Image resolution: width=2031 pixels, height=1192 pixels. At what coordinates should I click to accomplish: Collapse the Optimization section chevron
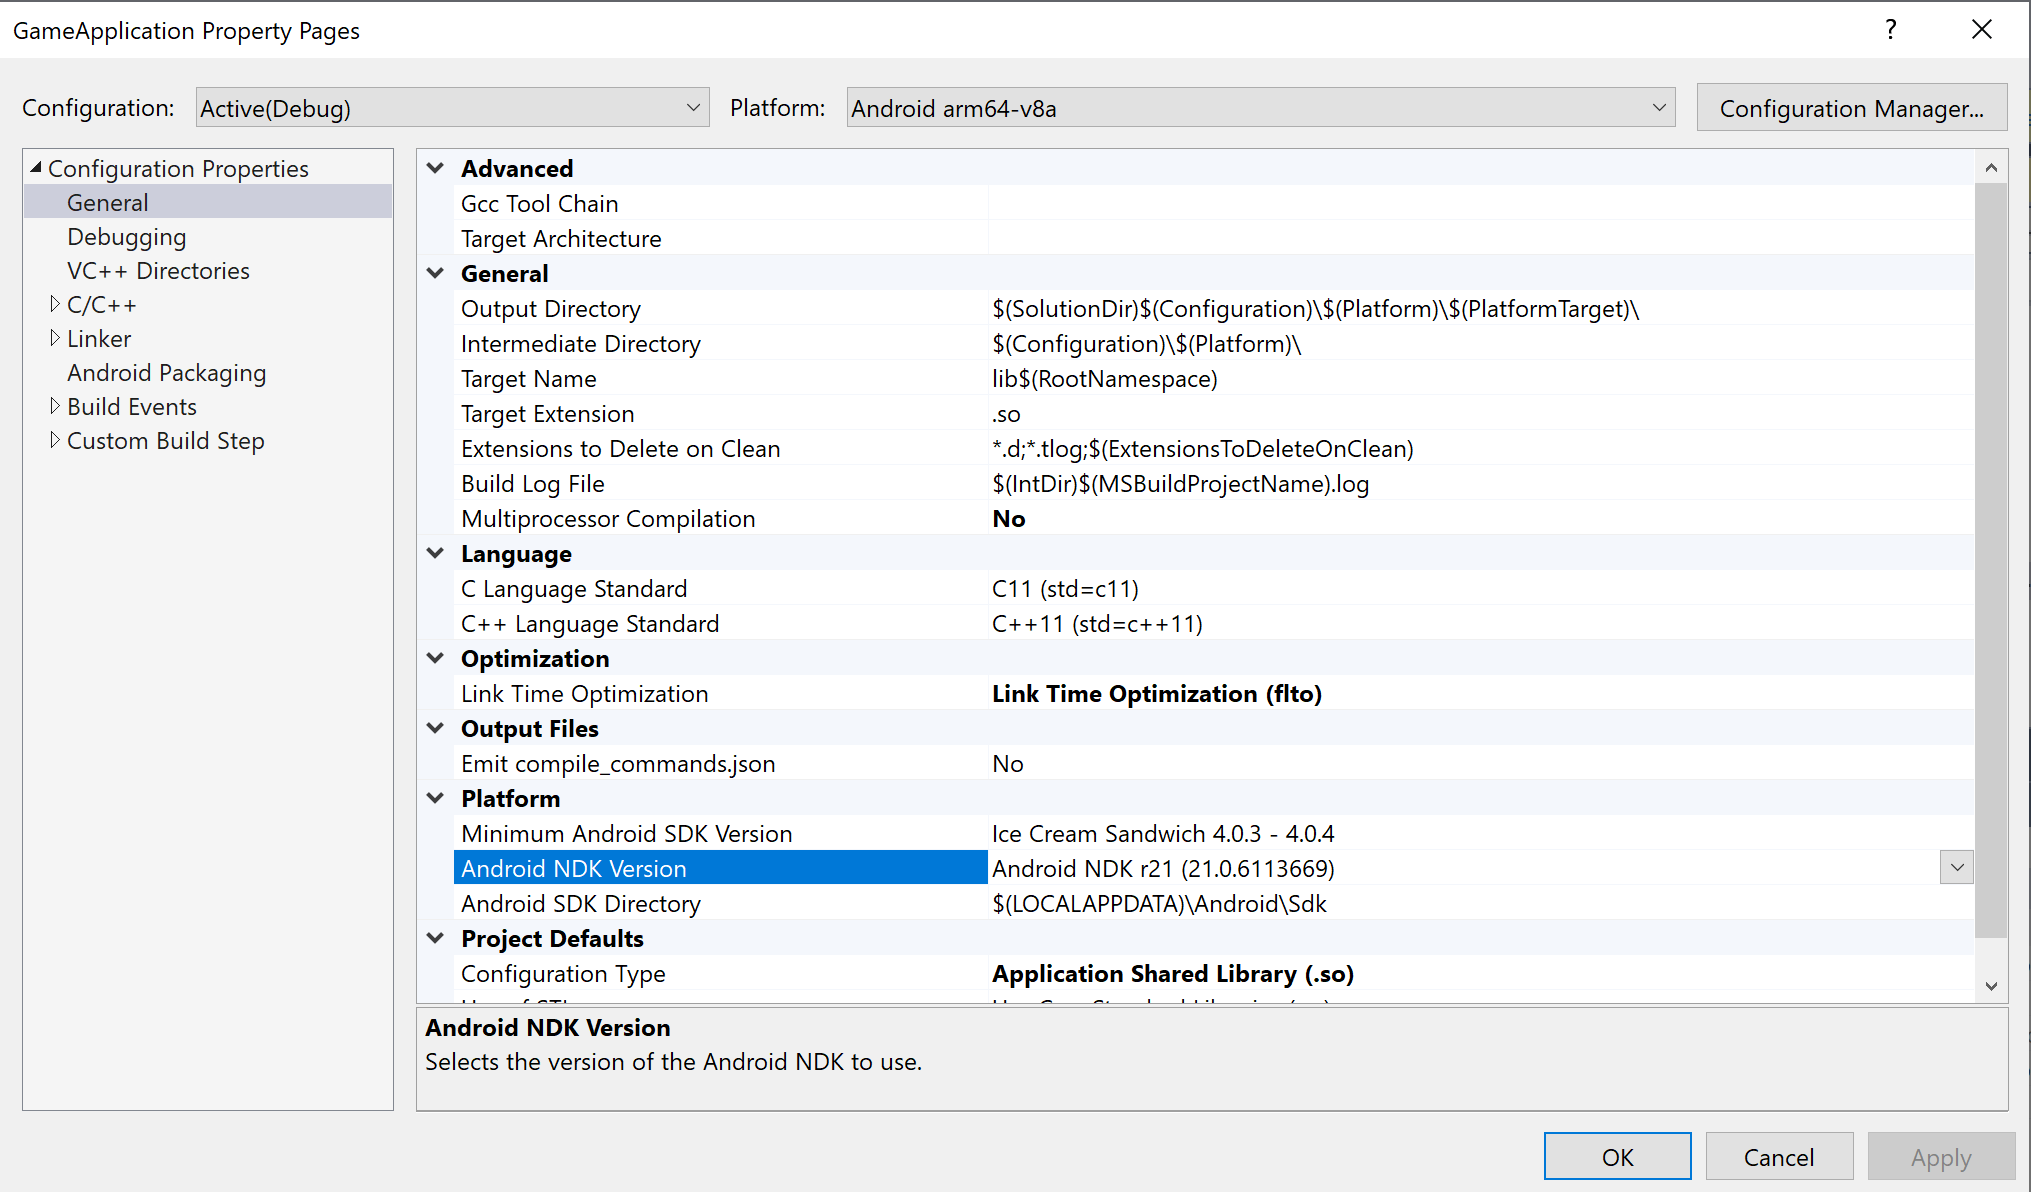coord(436,658)
